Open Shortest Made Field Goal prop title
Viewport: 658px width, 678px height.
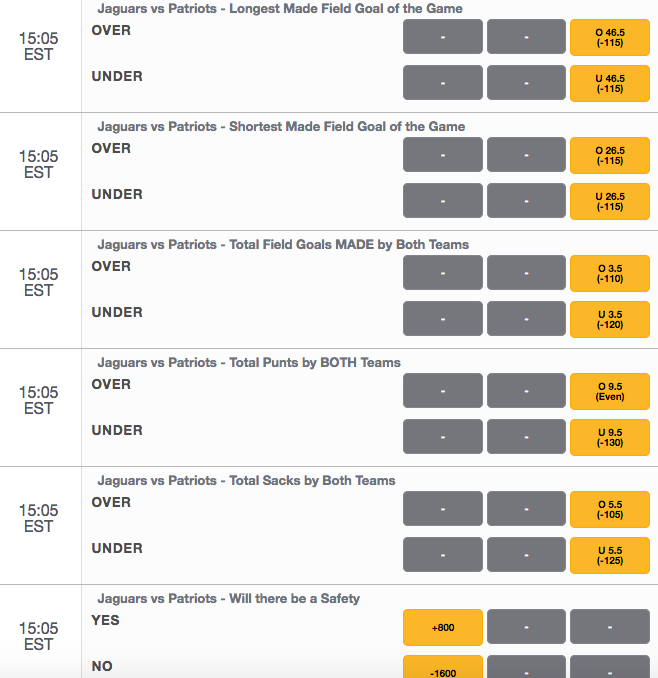[x=281, y=127]
